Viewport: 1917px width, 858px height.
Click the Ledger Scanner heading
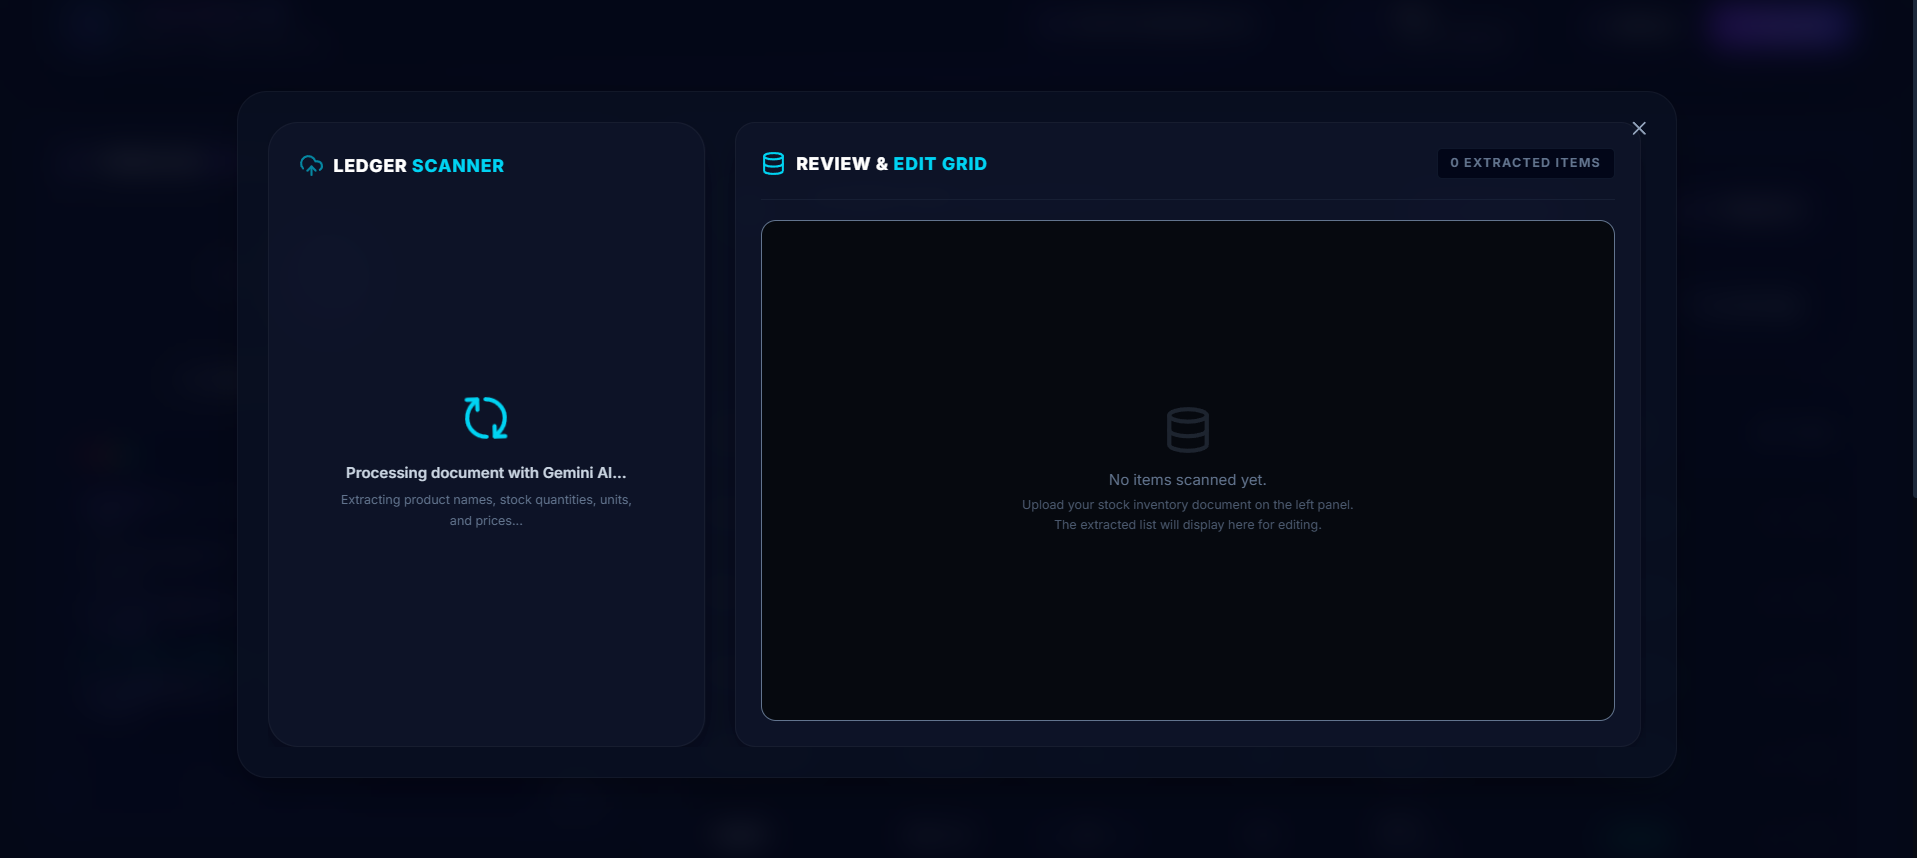(418, 166)
